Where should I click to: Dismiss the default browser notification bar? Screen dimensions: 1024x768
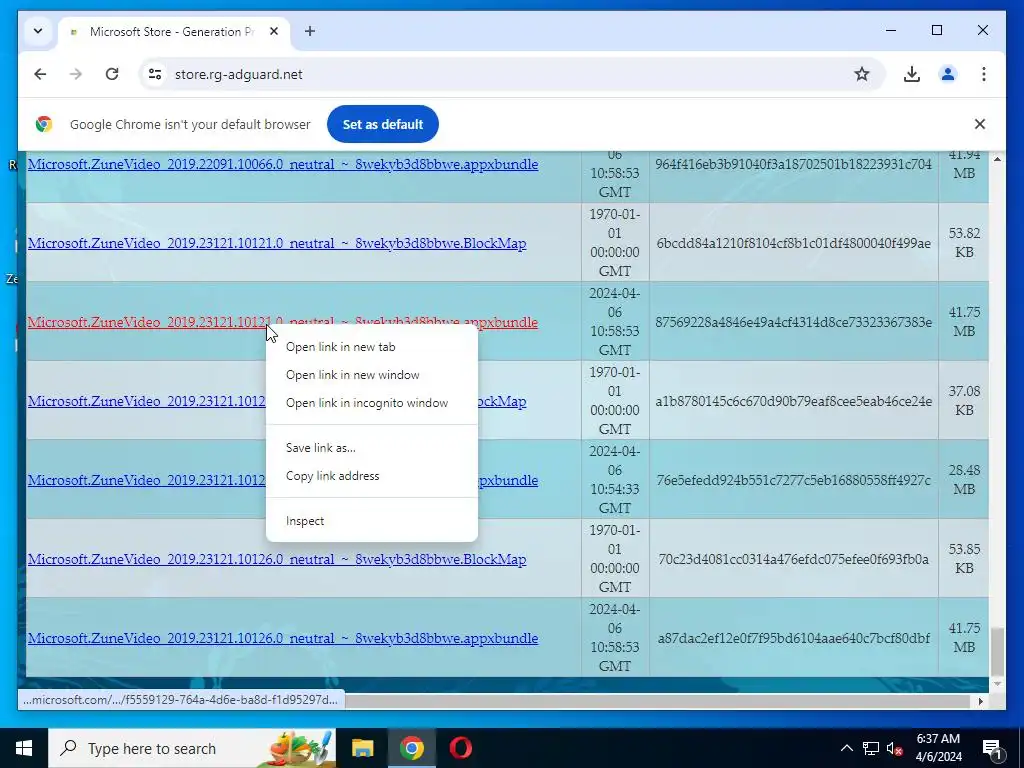pyautogui.click(x=980, y=124)
